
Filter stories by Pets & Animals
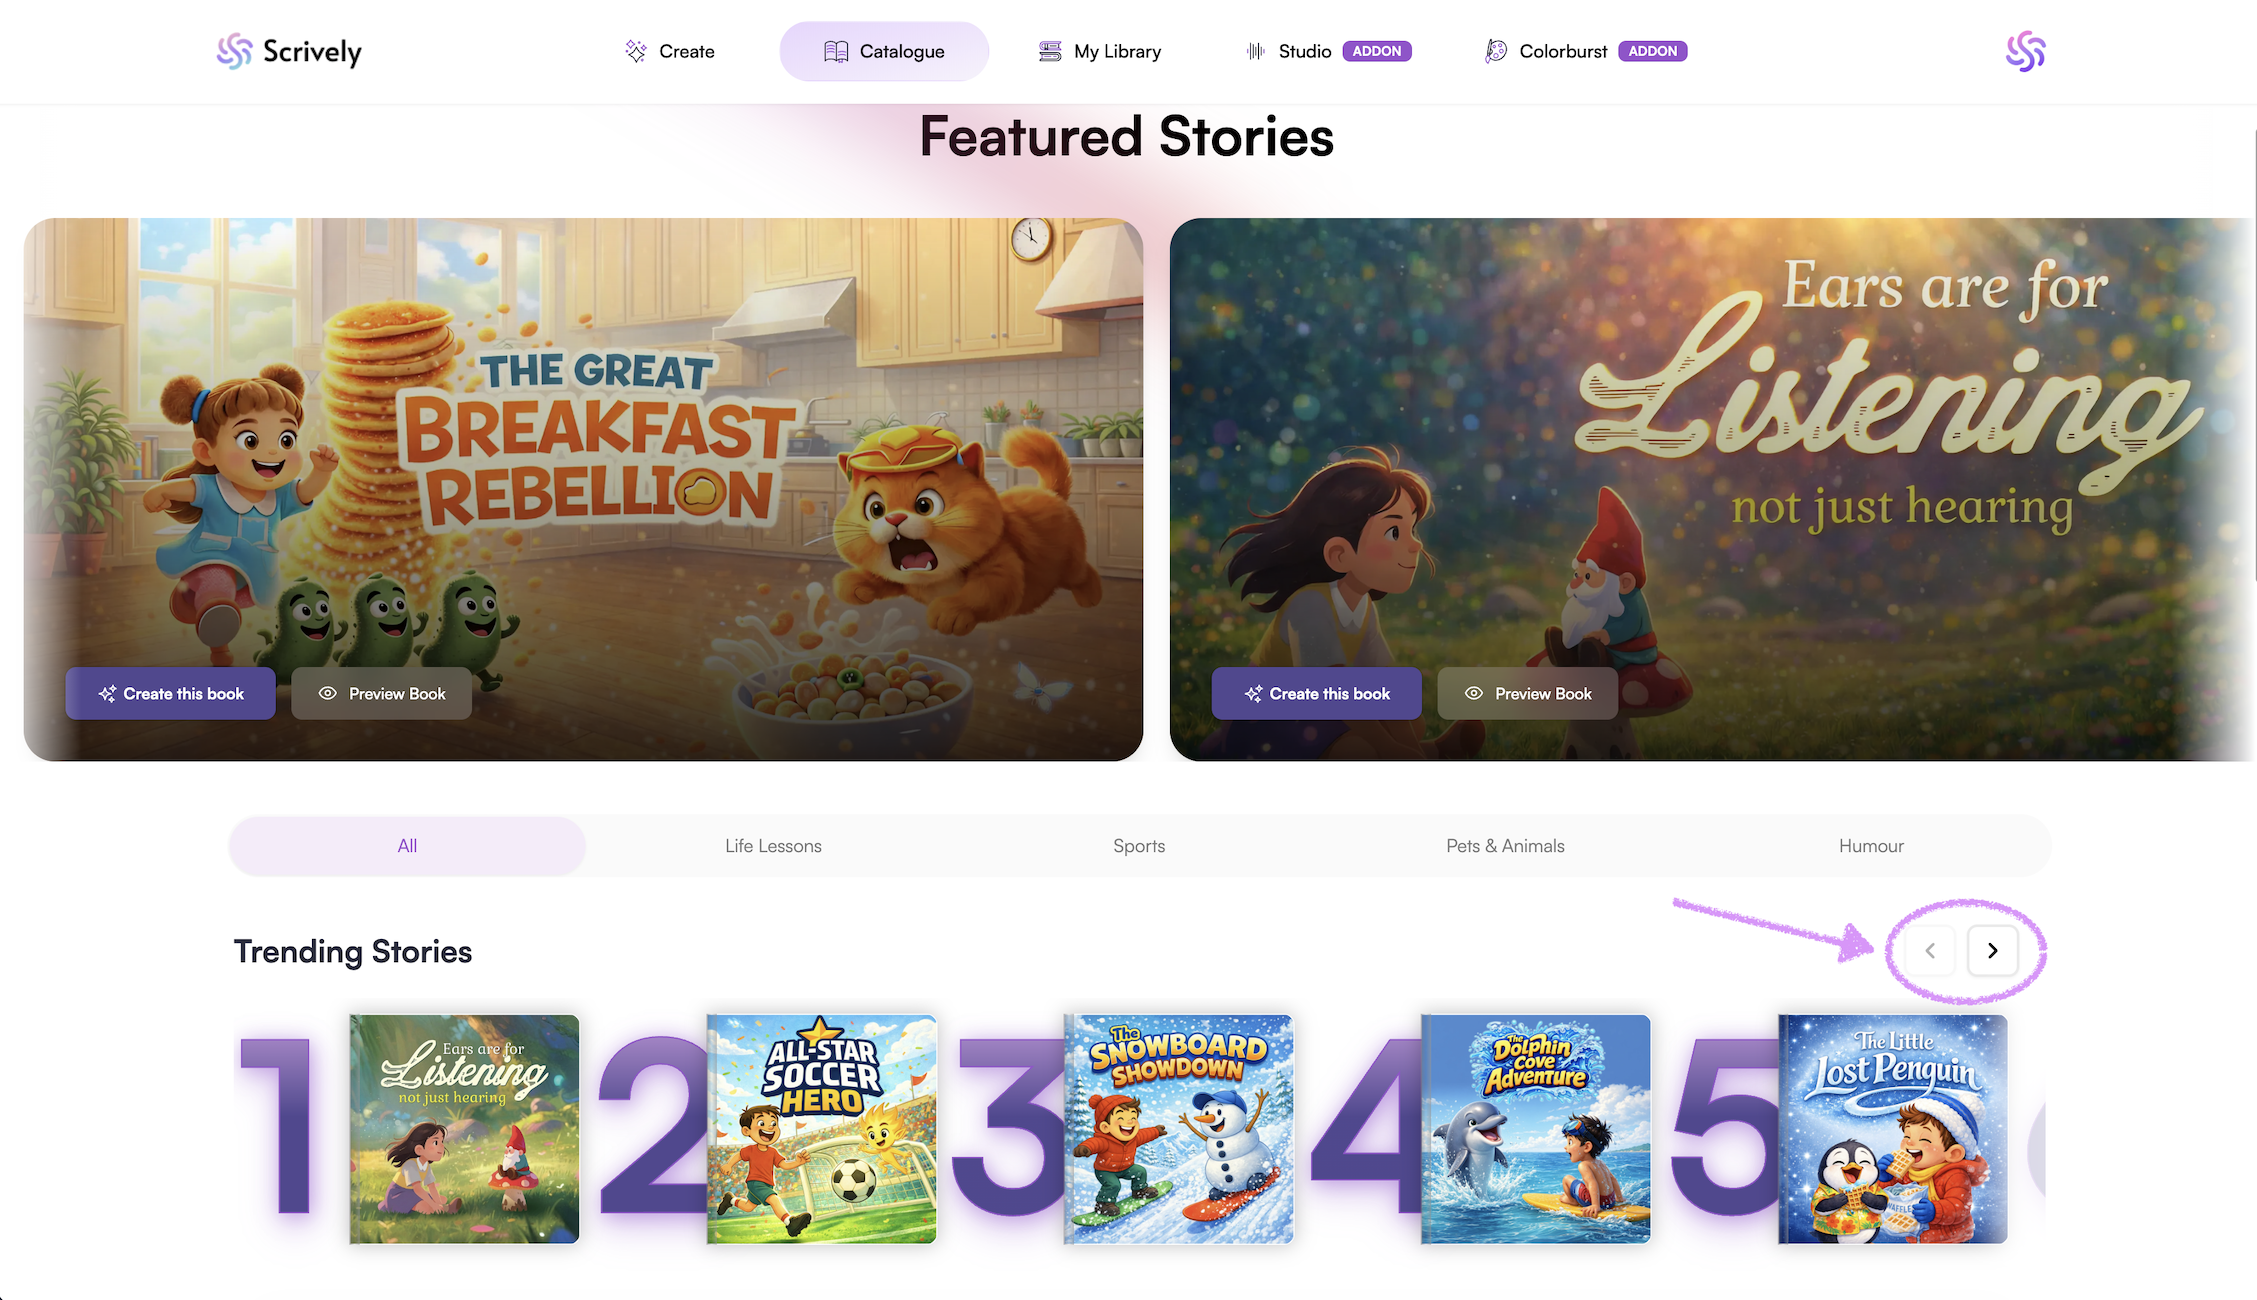click(1505, 846)
